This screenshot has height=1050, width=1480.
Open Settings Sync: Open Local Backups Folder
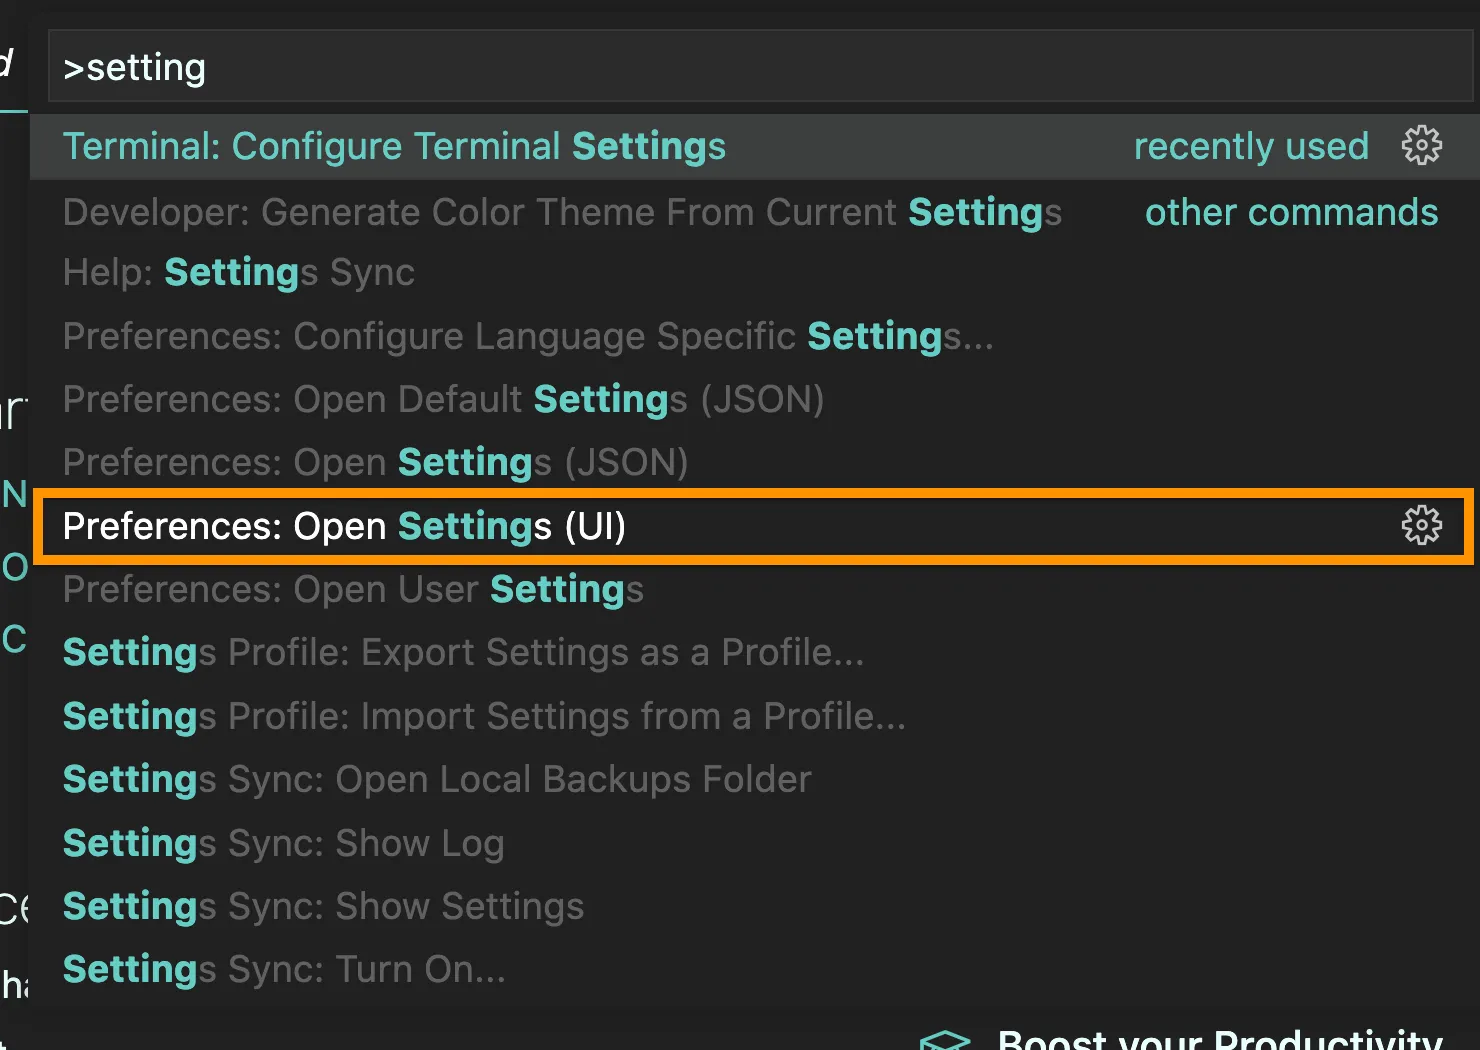pyautogui.click(x=437, y=780)
